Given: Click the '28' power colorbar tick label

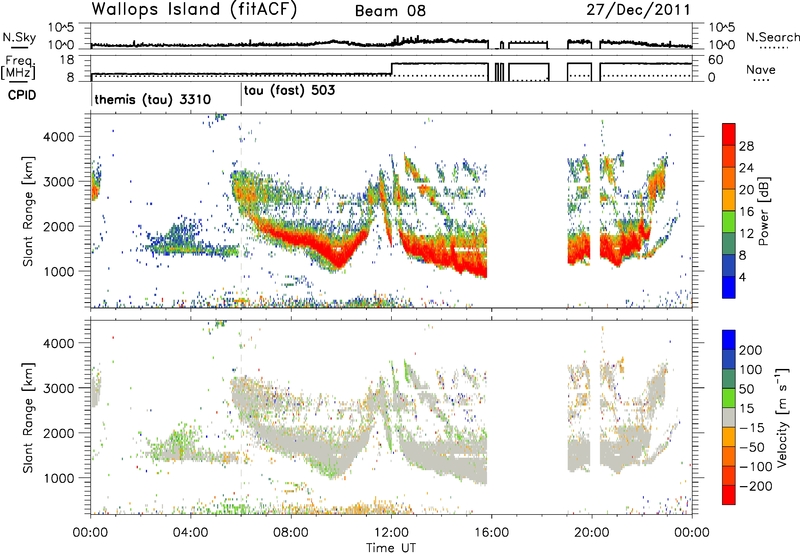Looking at the screenshot, I should 746,146.
